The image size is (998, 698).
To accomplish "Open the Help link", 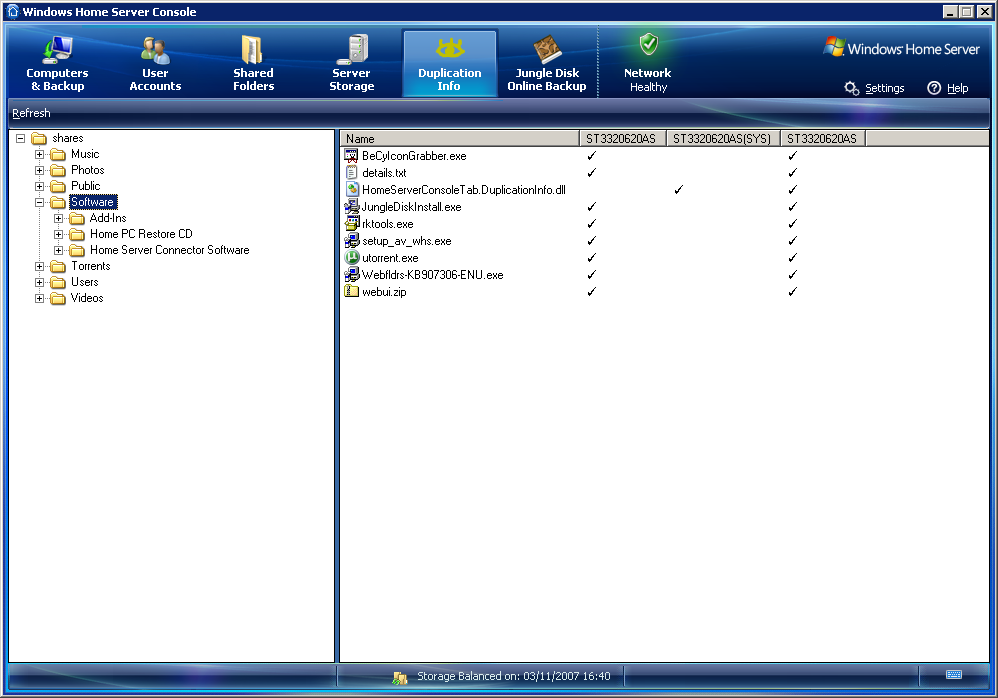I will coord(957,88).
